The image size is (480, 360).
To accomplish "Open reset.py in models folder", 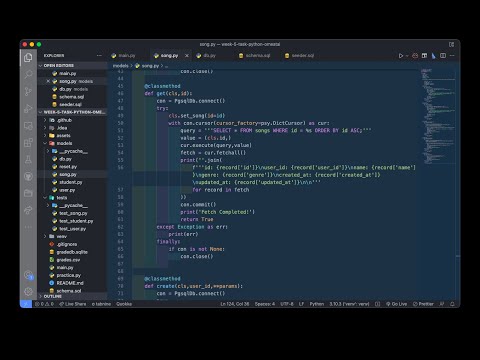I will [68, 167].
